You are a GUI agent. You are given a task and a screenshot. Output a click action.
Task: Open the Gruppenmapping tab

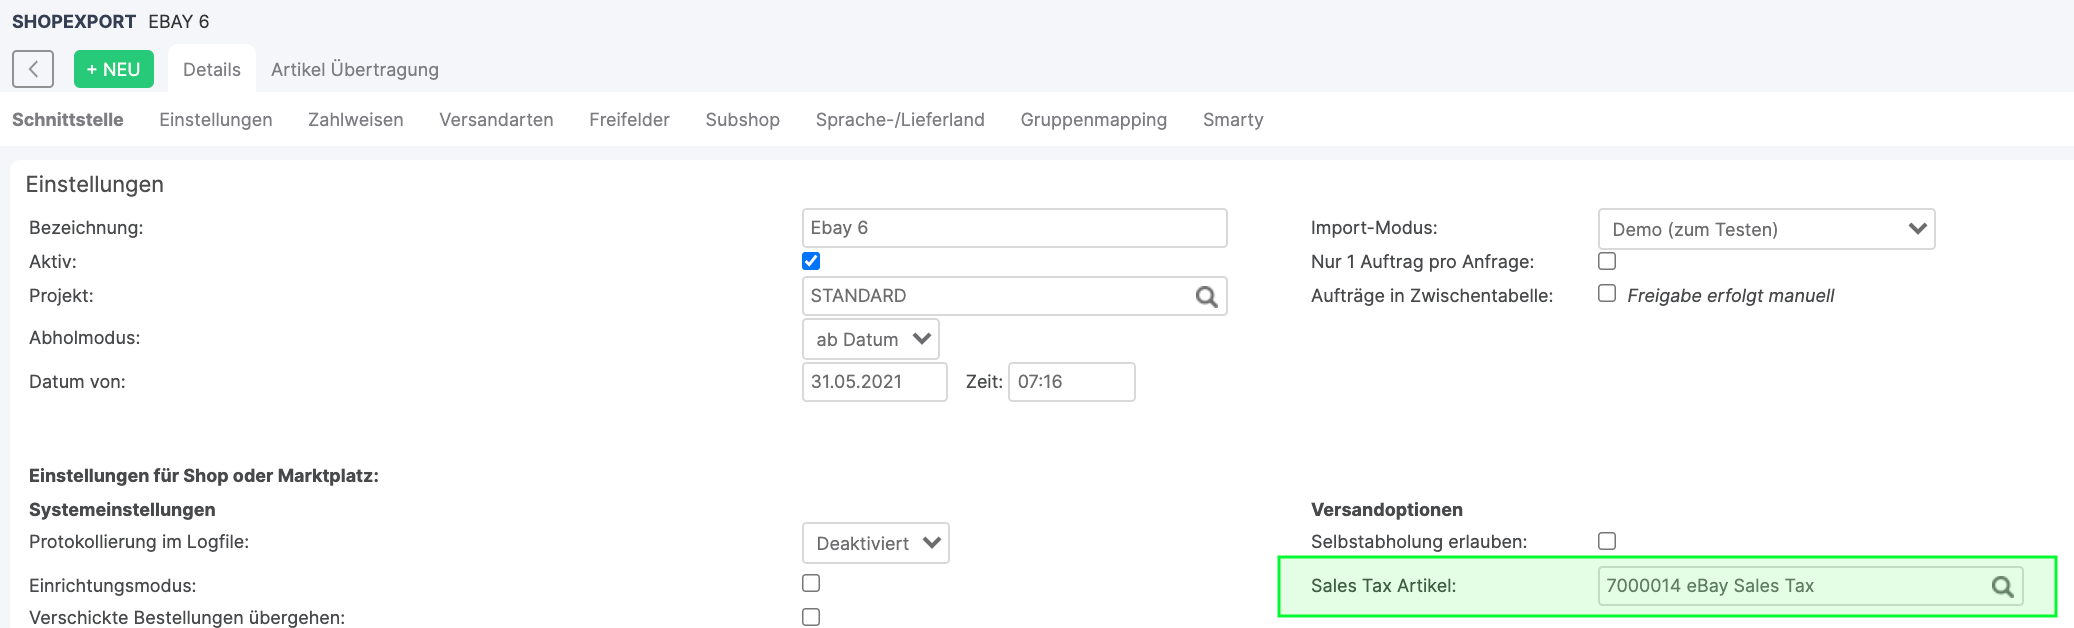pyautogui.click(x=1093, y=120)
